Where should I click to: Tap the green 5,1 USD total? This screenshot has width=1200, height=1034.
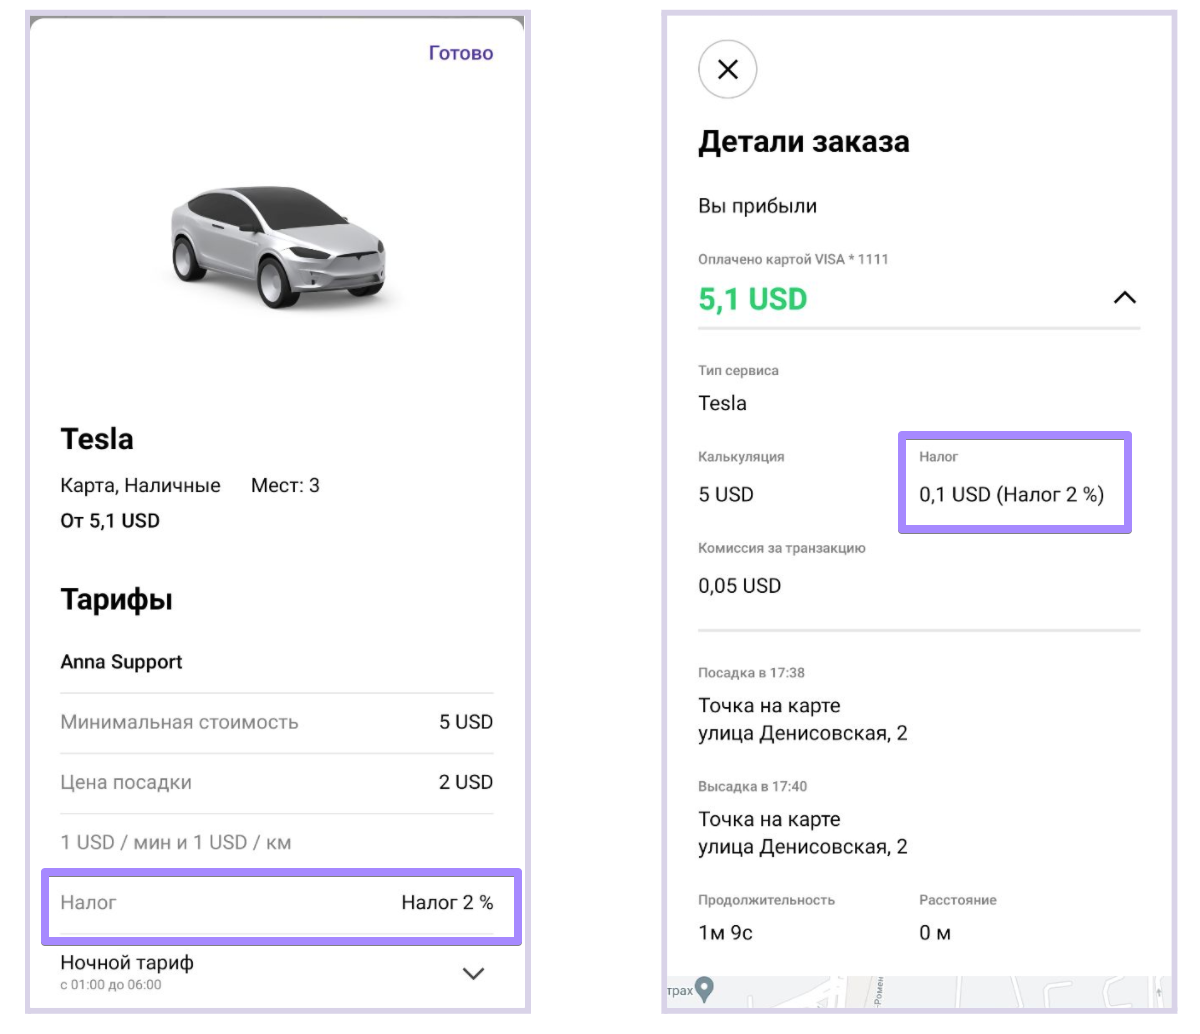coord(752,299)
